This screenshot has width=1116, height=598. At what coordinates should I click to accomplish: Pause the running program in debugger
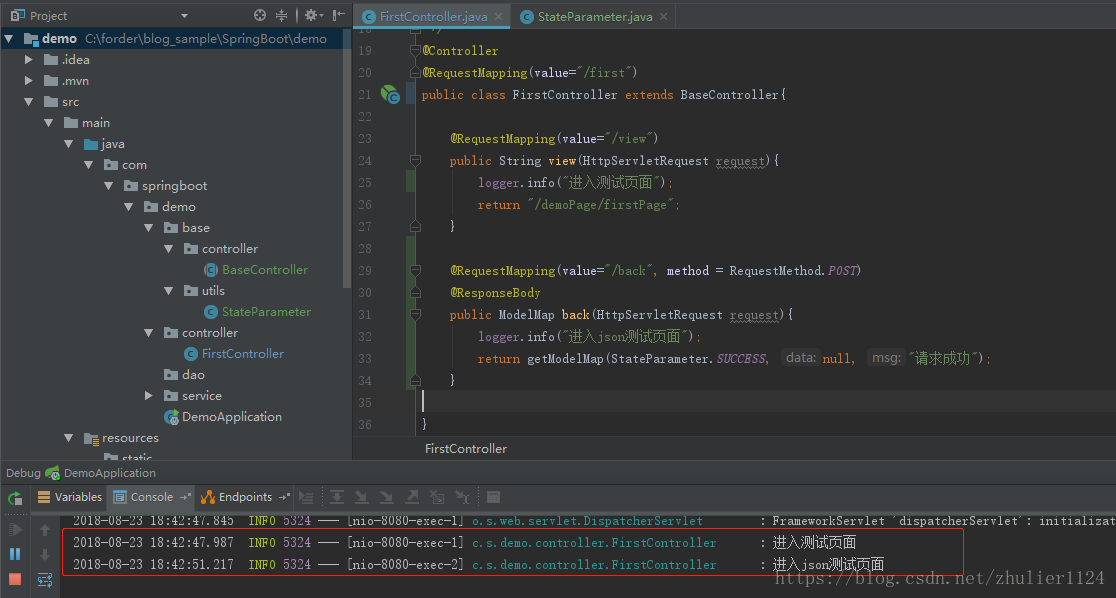click(x=15, y=554)
